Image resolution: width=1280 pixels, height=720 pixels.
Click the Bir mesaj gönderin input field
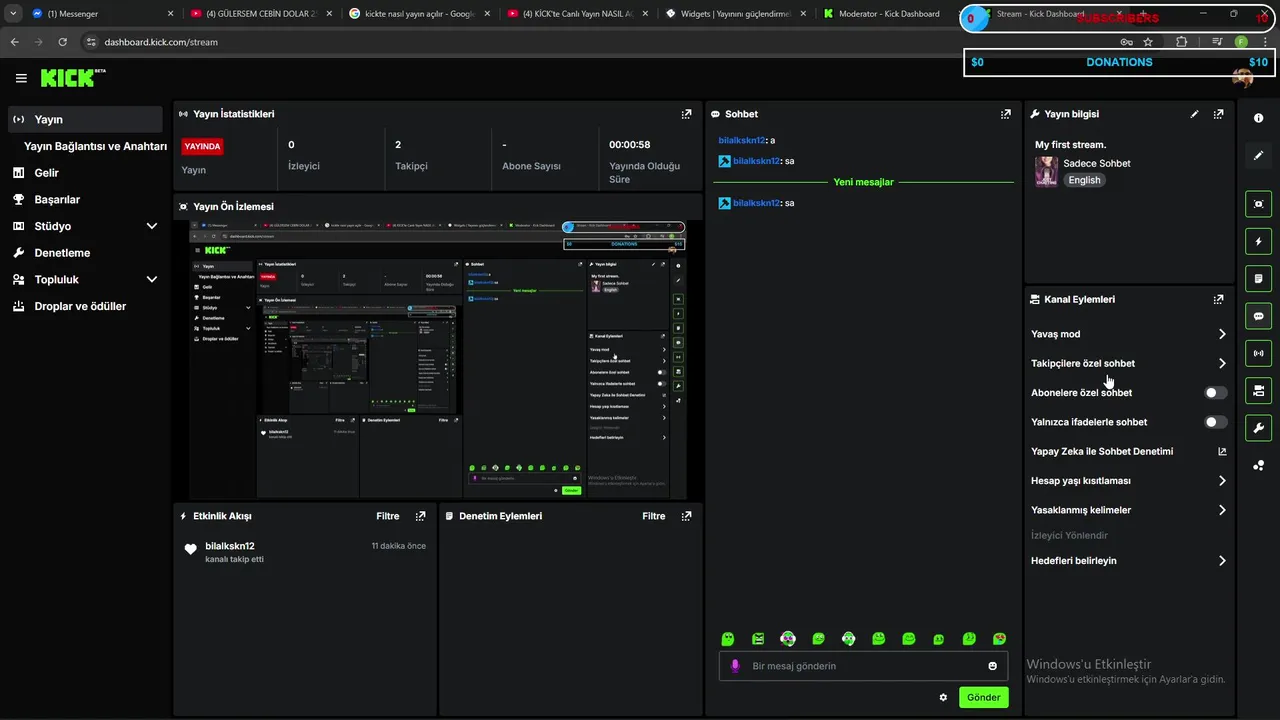pyautogui.click(x=863, y=666)
